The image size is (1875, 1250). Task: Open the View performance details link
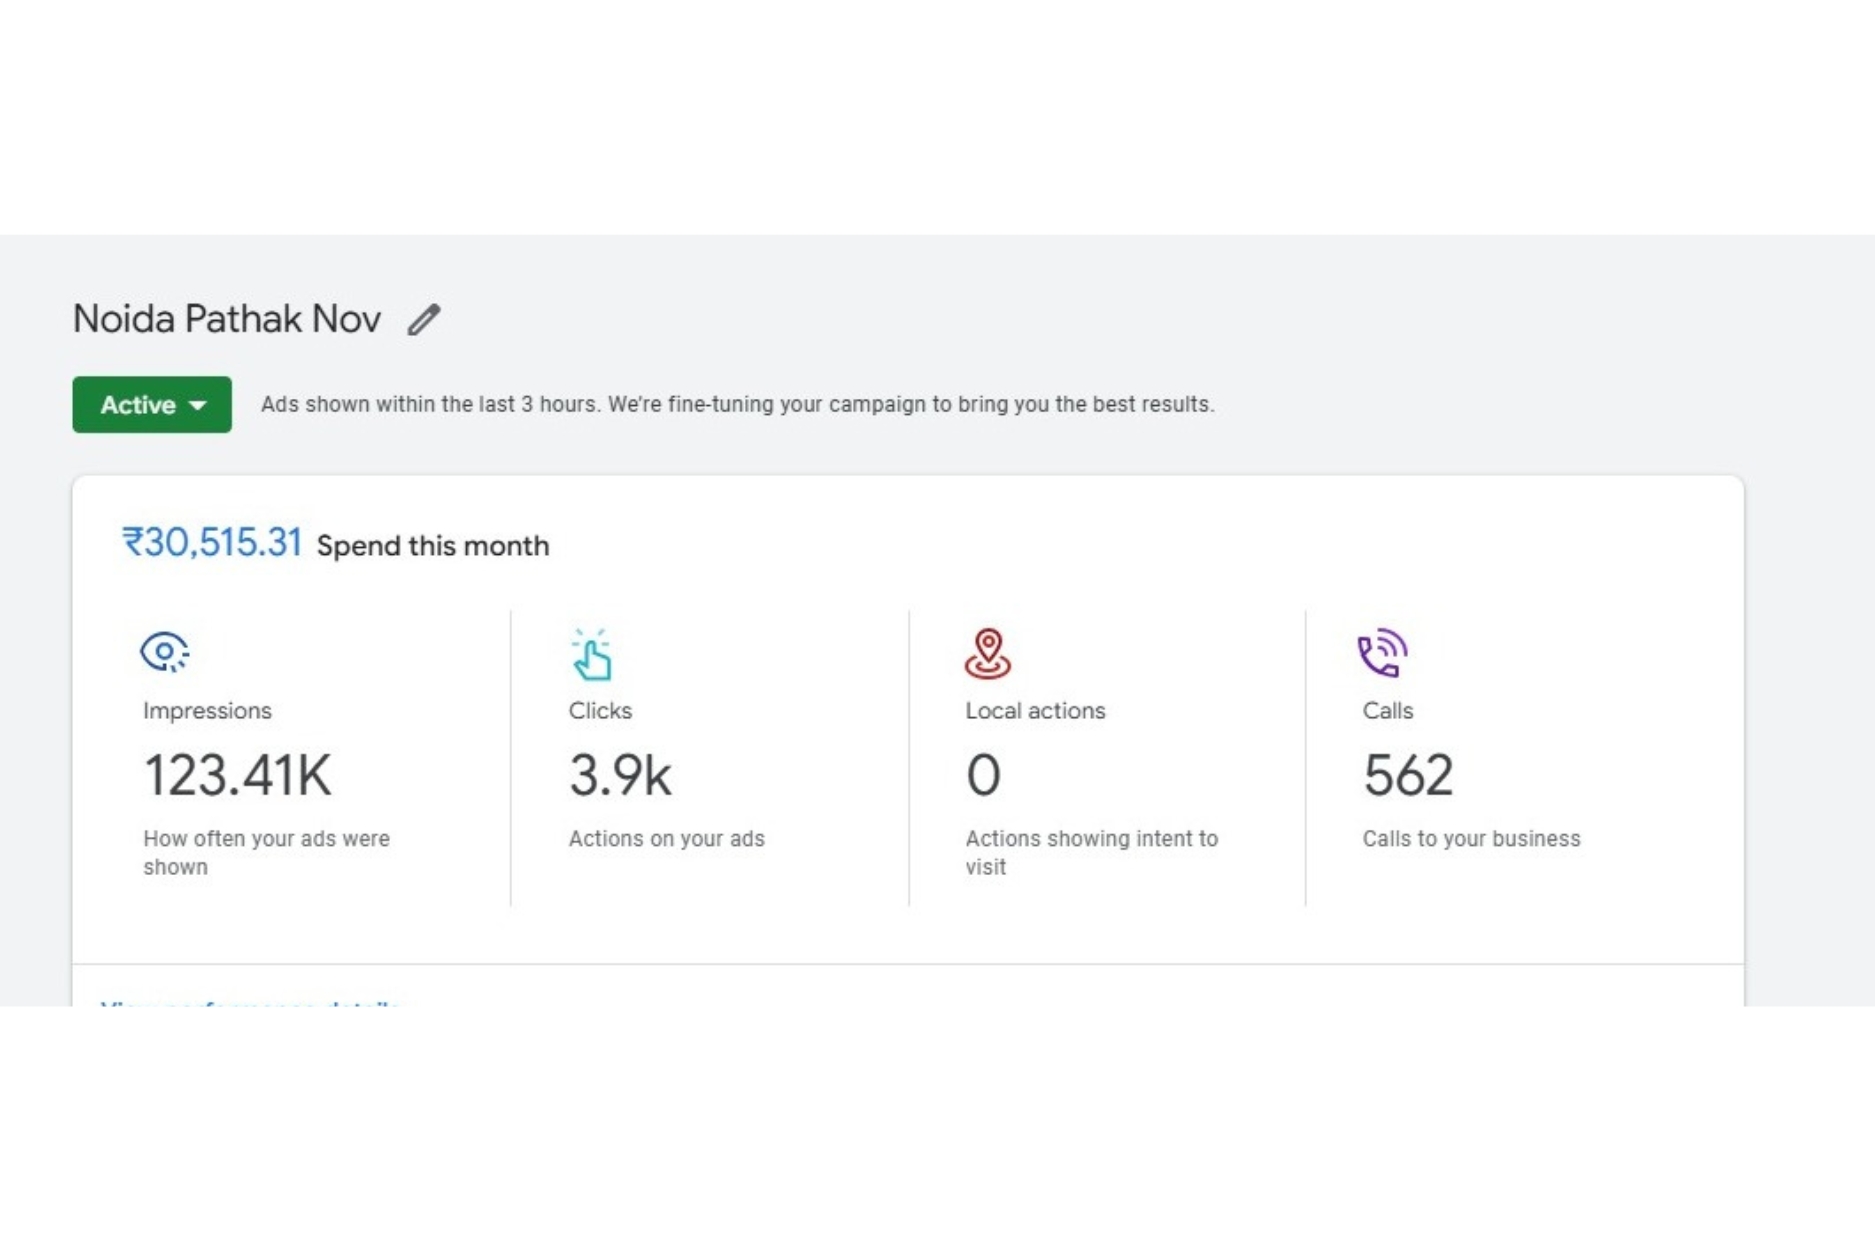coord(250,1002)
